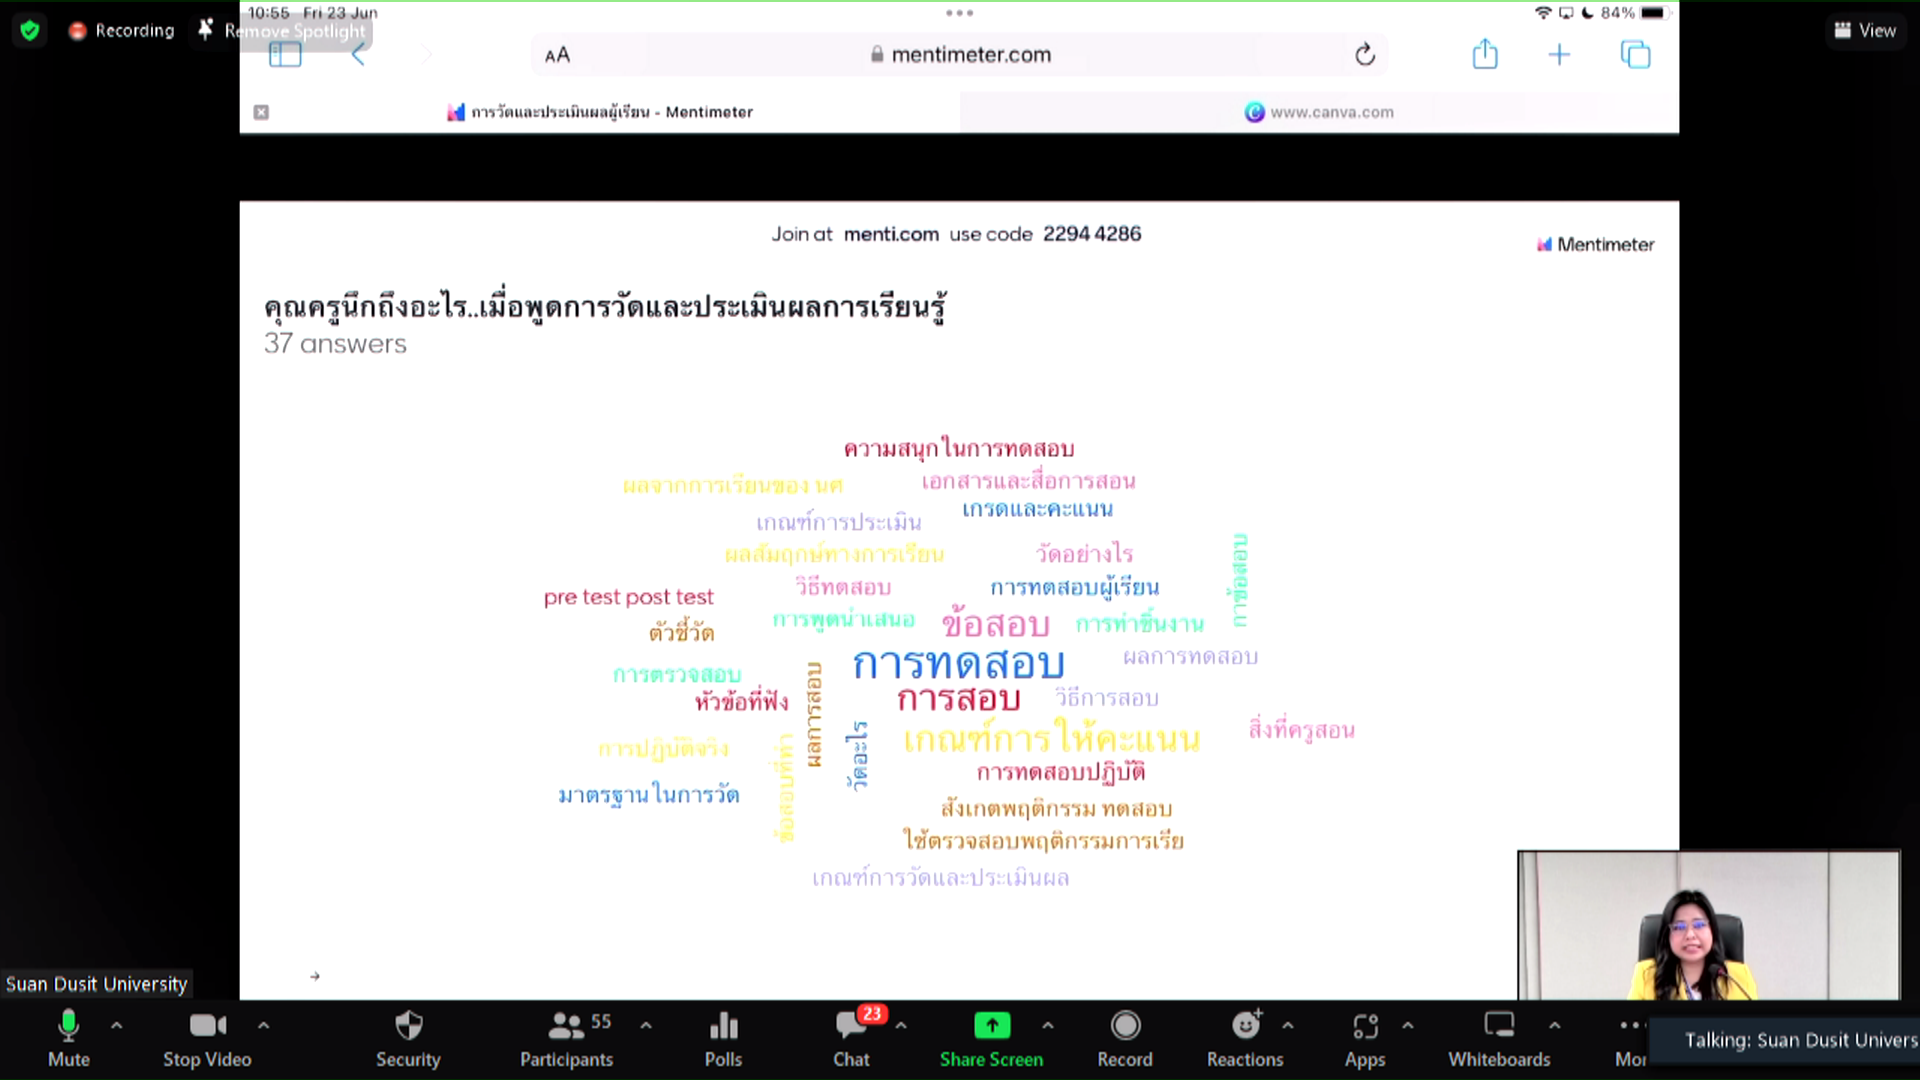Open Polls in Zoom toolbar
This screenshot has height=1080, width=1920.
coord(723,1038)
